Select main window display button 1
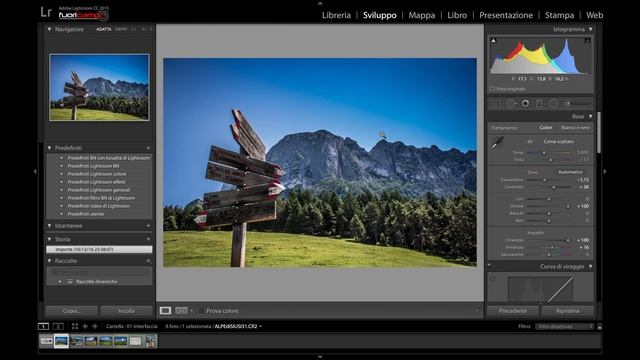The image size is (640, 360). pyautogui.click(x=43, y=326)
